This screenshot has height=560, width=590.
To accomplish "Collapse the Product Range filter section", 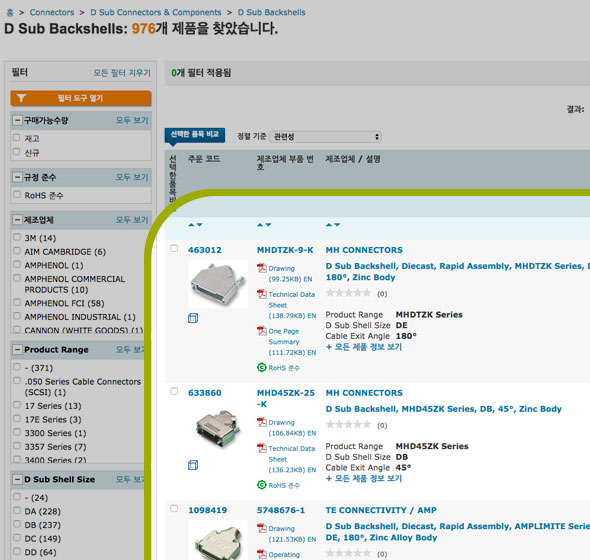I will point(17,350).
